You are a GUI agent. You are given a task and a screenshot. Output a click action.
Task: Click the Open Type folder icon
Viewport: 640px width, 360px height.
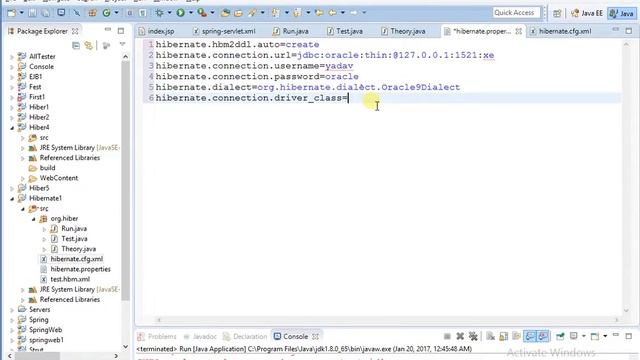(225, 13)
